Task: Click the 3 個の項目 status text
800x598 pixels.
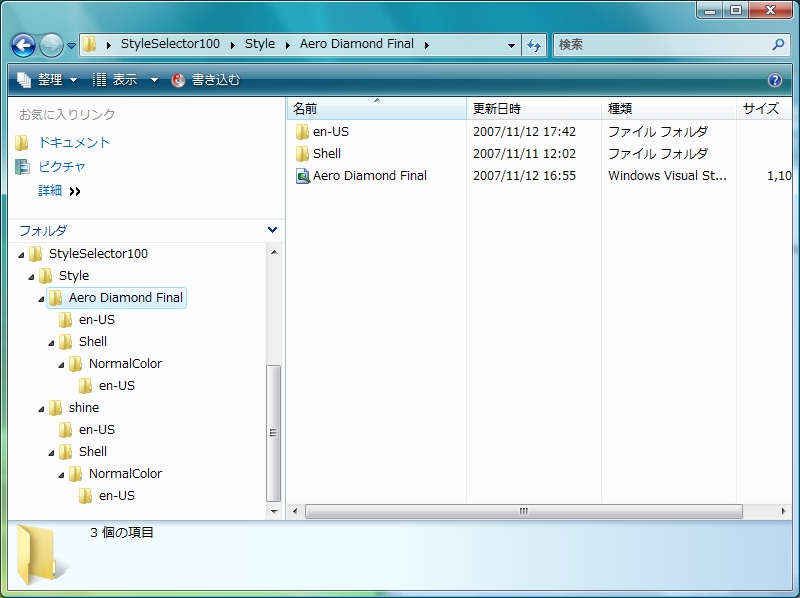Action: [121, 532]
